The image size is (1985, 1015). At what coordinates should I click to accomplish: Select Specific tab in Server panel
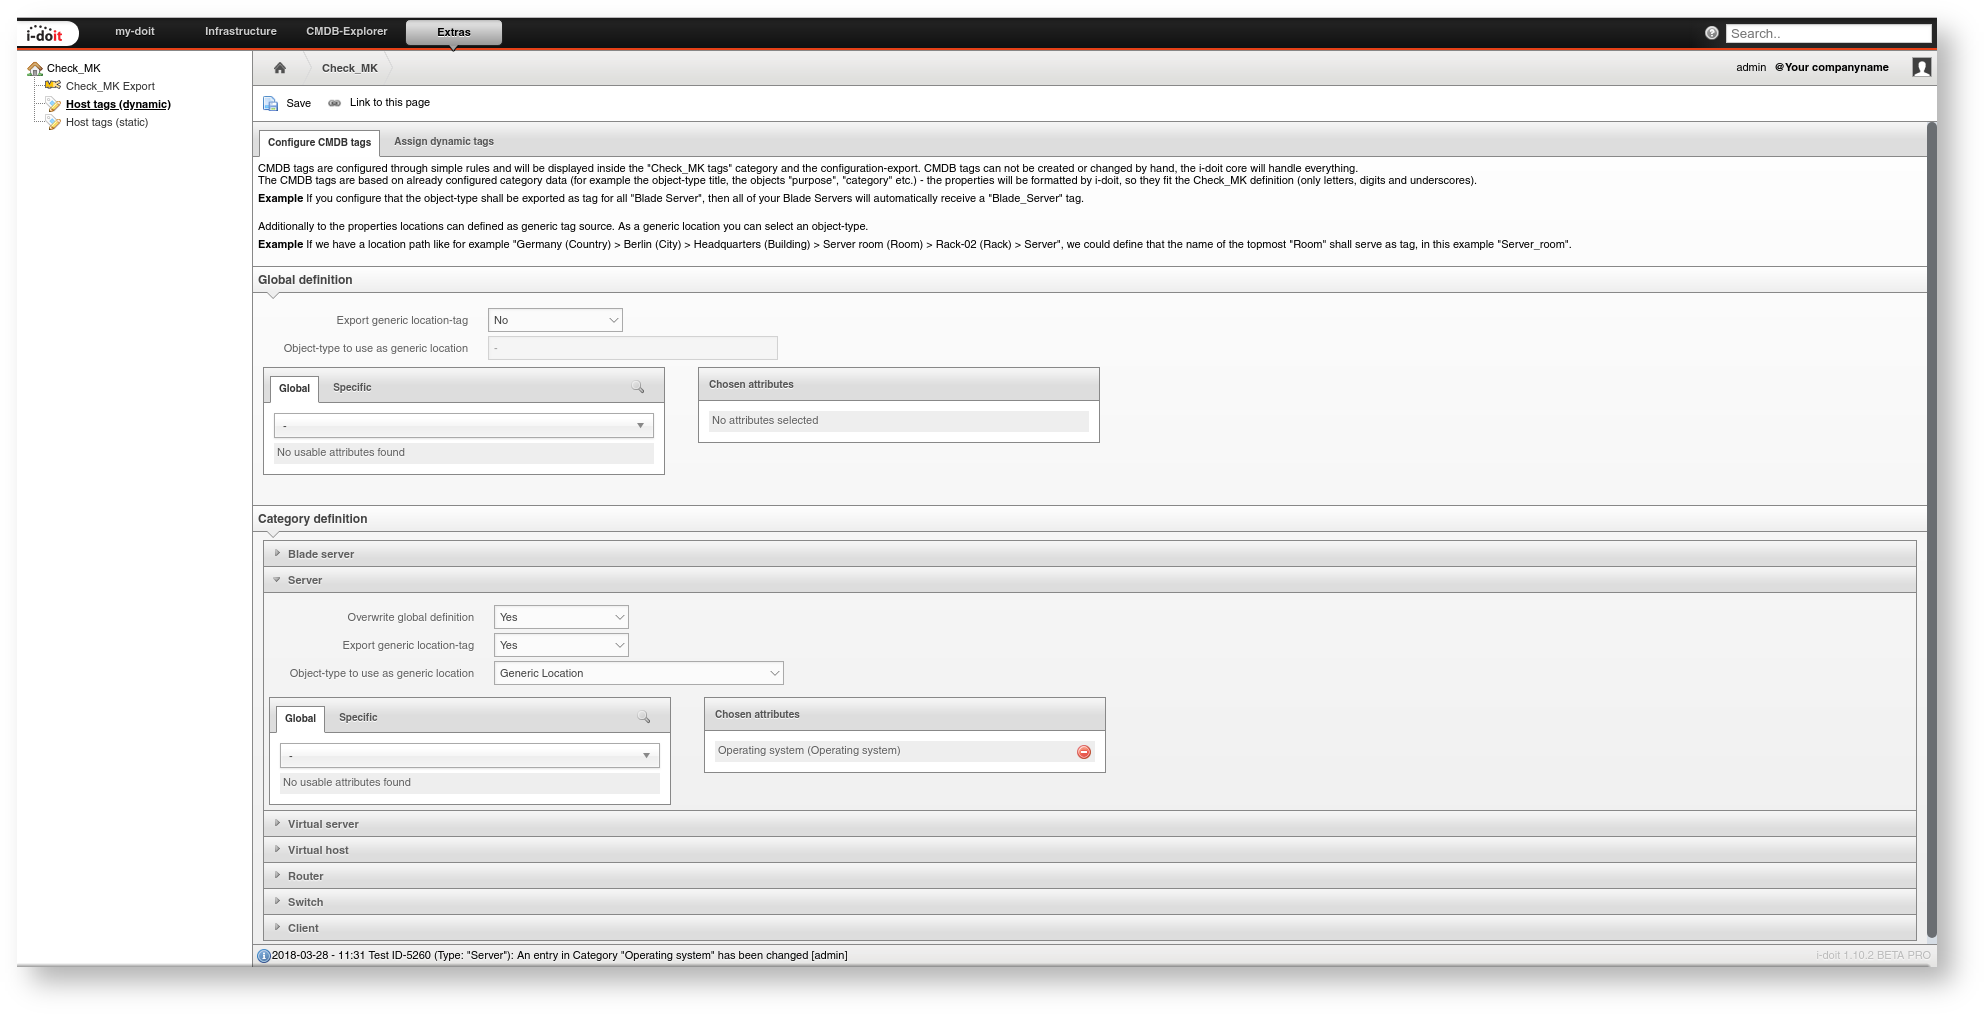(358, 717)
